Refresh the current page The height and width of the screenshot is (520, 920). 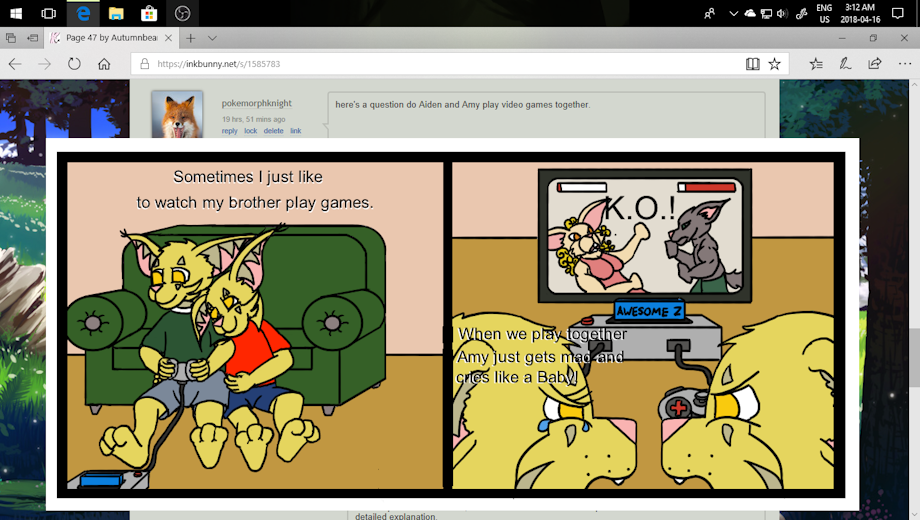point(74,64)
